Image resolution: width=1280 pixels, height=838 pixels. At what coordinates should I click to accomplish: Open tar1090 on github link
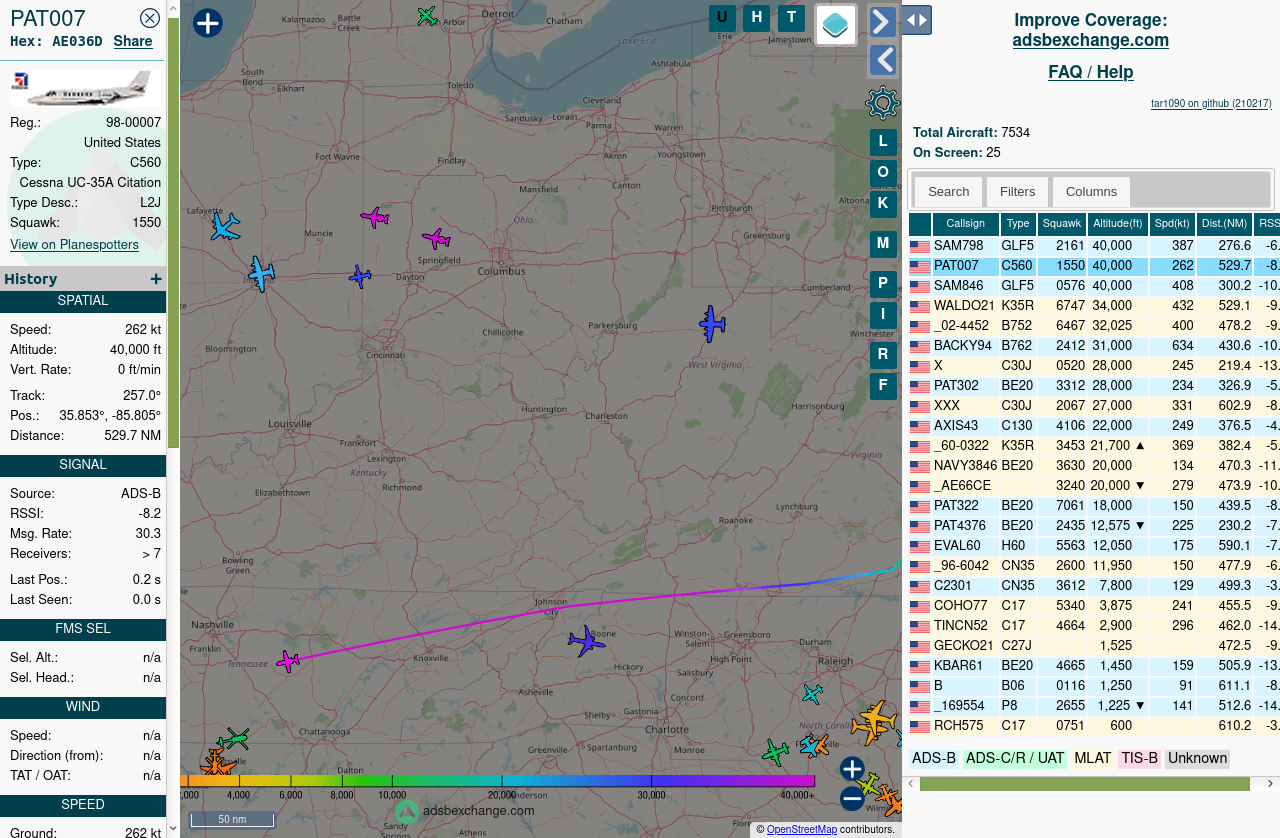point(1211,104)
